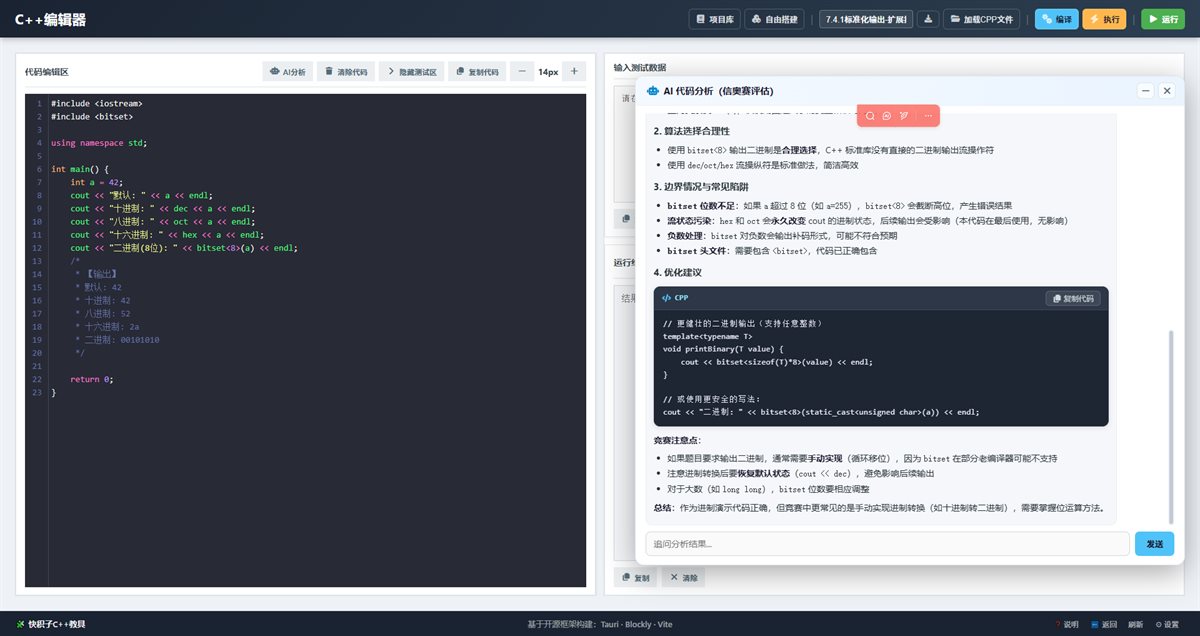Click code line 'return 0;'
1200x636 pixels.
92,380
